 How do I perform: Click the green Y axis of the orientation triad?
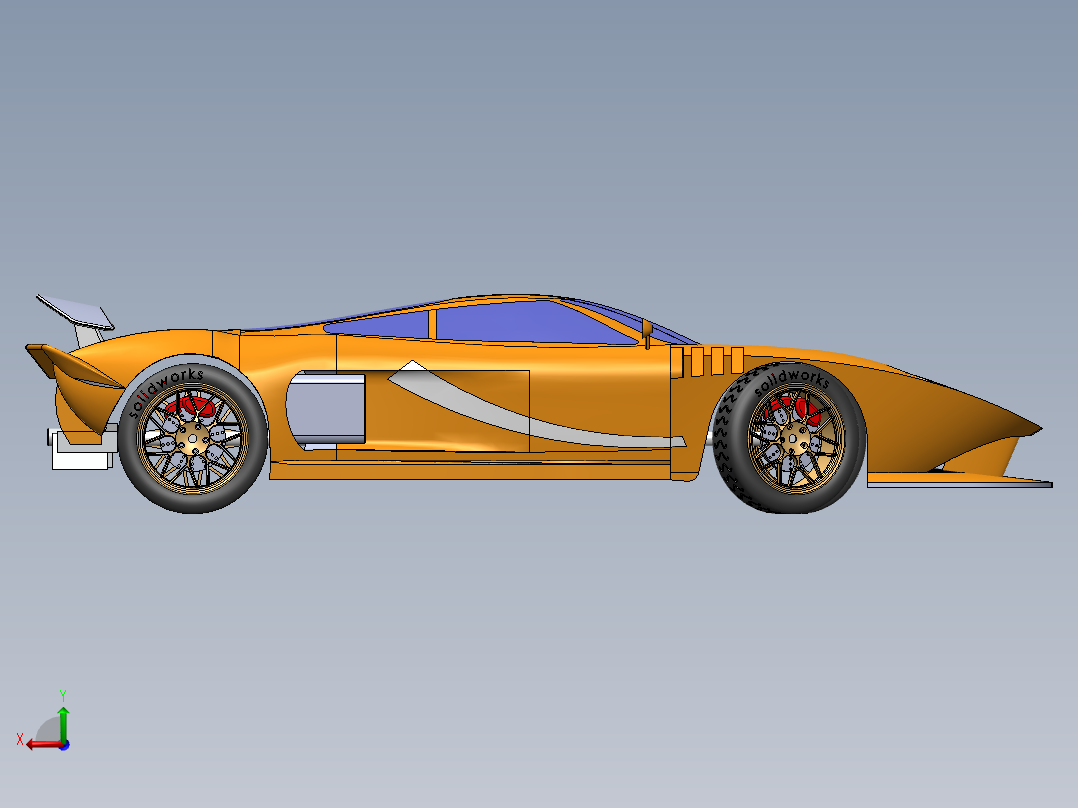pyautogui.click(x=63, y=724)
